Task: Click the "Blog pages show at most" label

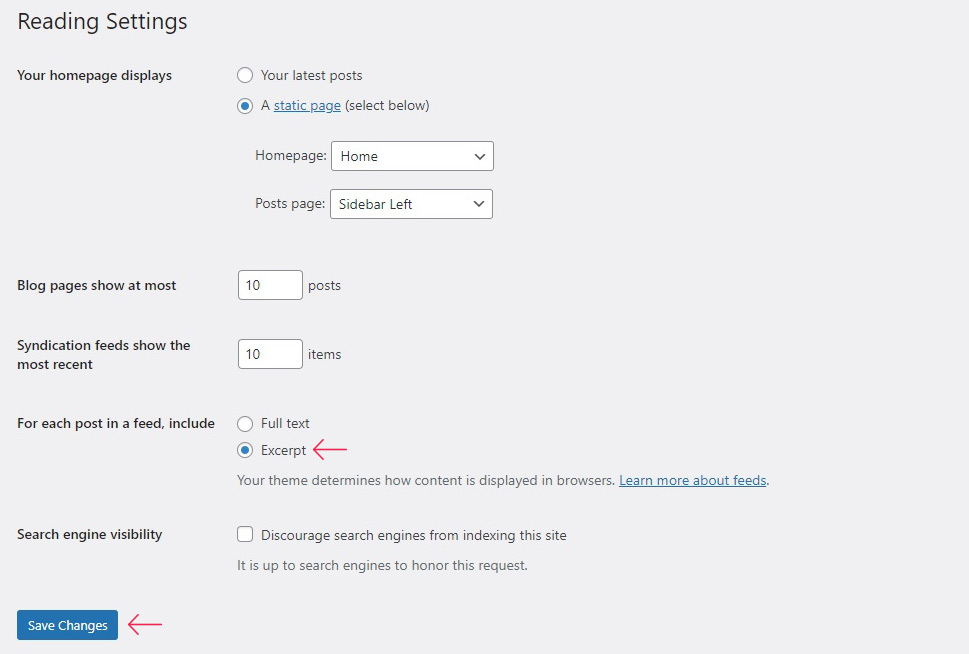Action: 96,286
